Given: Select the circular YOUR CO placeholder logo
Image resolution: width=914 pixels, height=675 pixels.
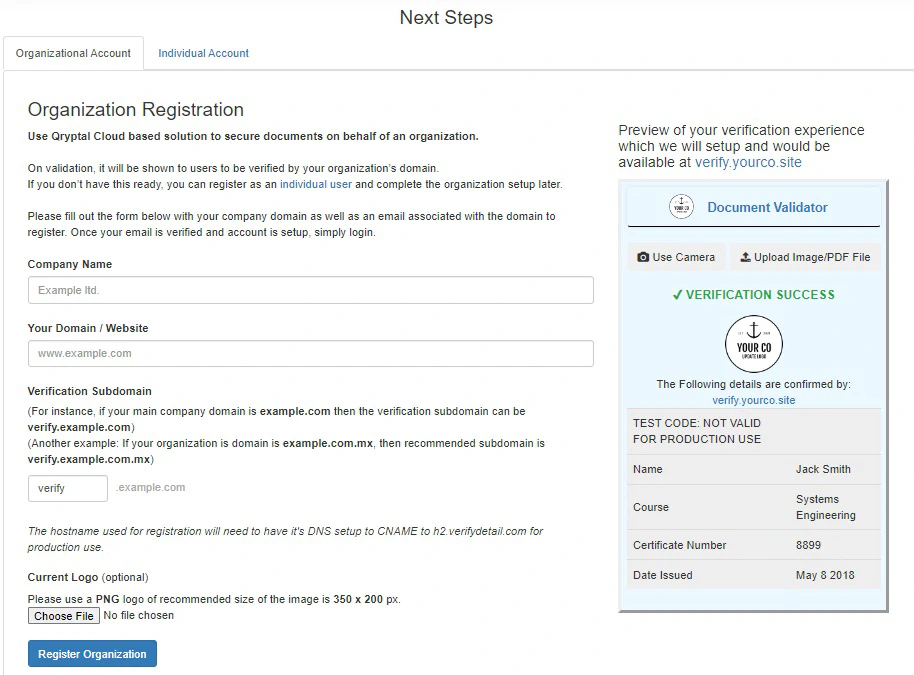Looking at the screenshot, I should 753,342.
